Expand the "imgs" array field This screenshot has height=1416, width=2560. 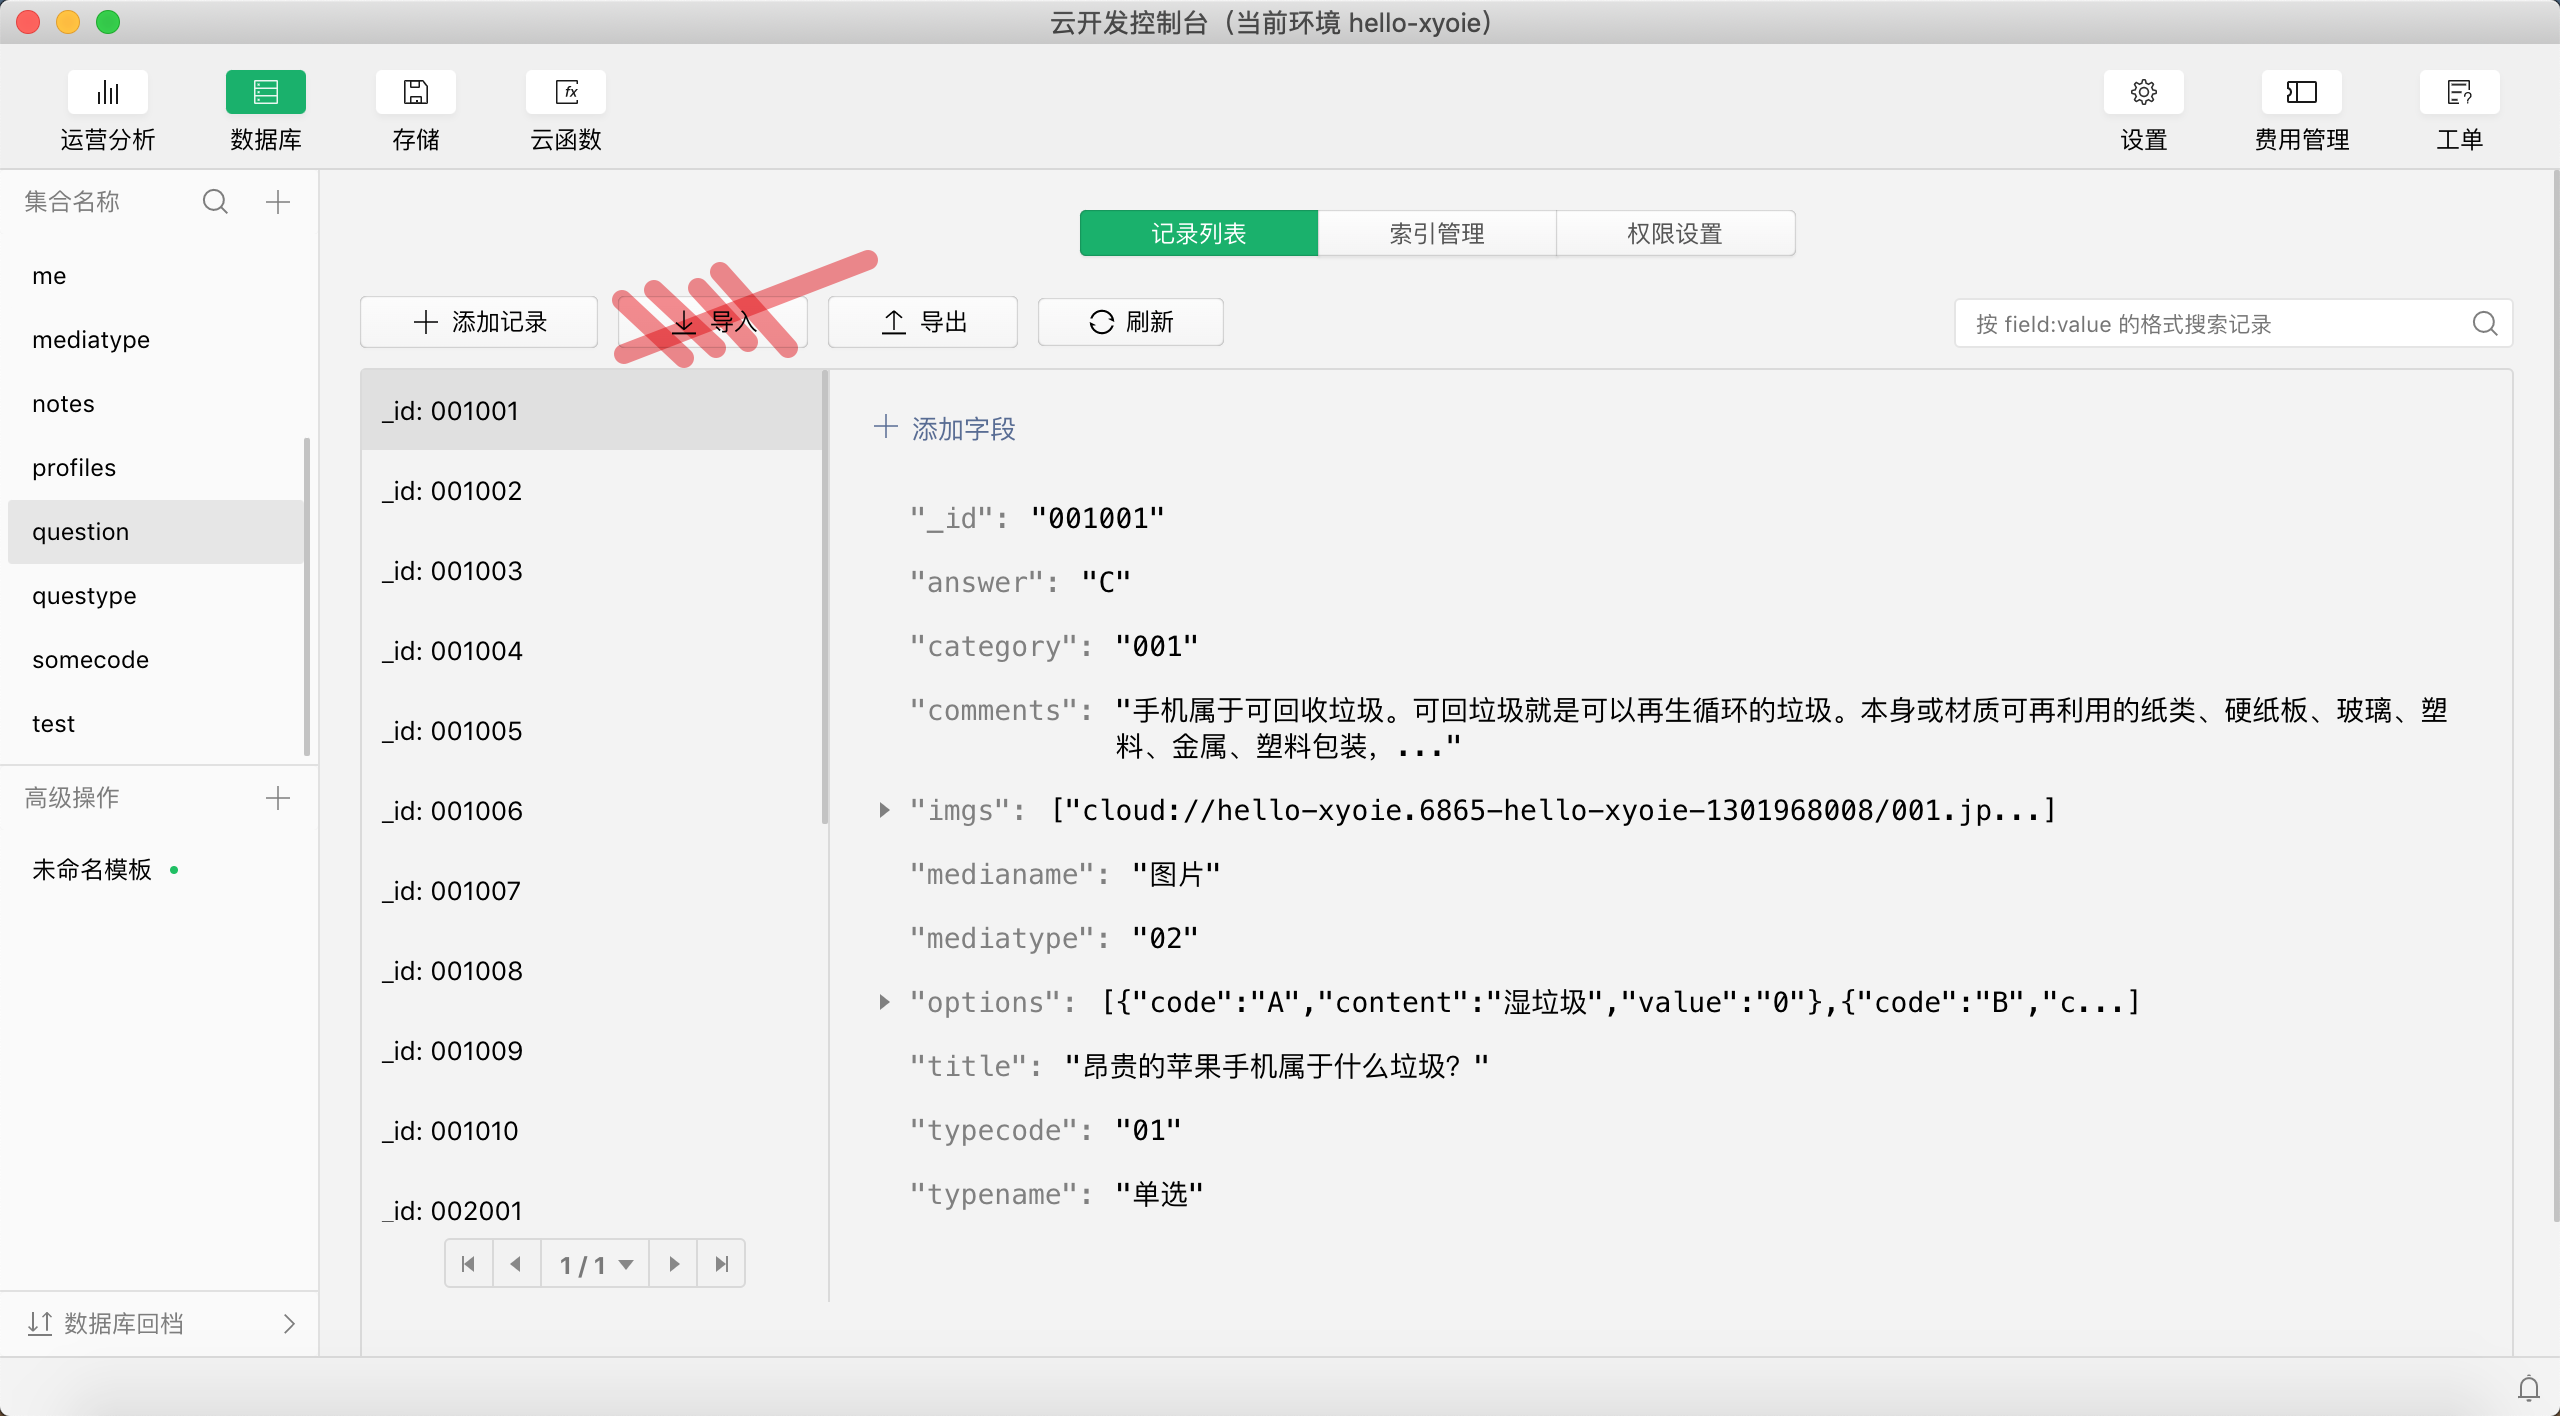tap(884, 810)
